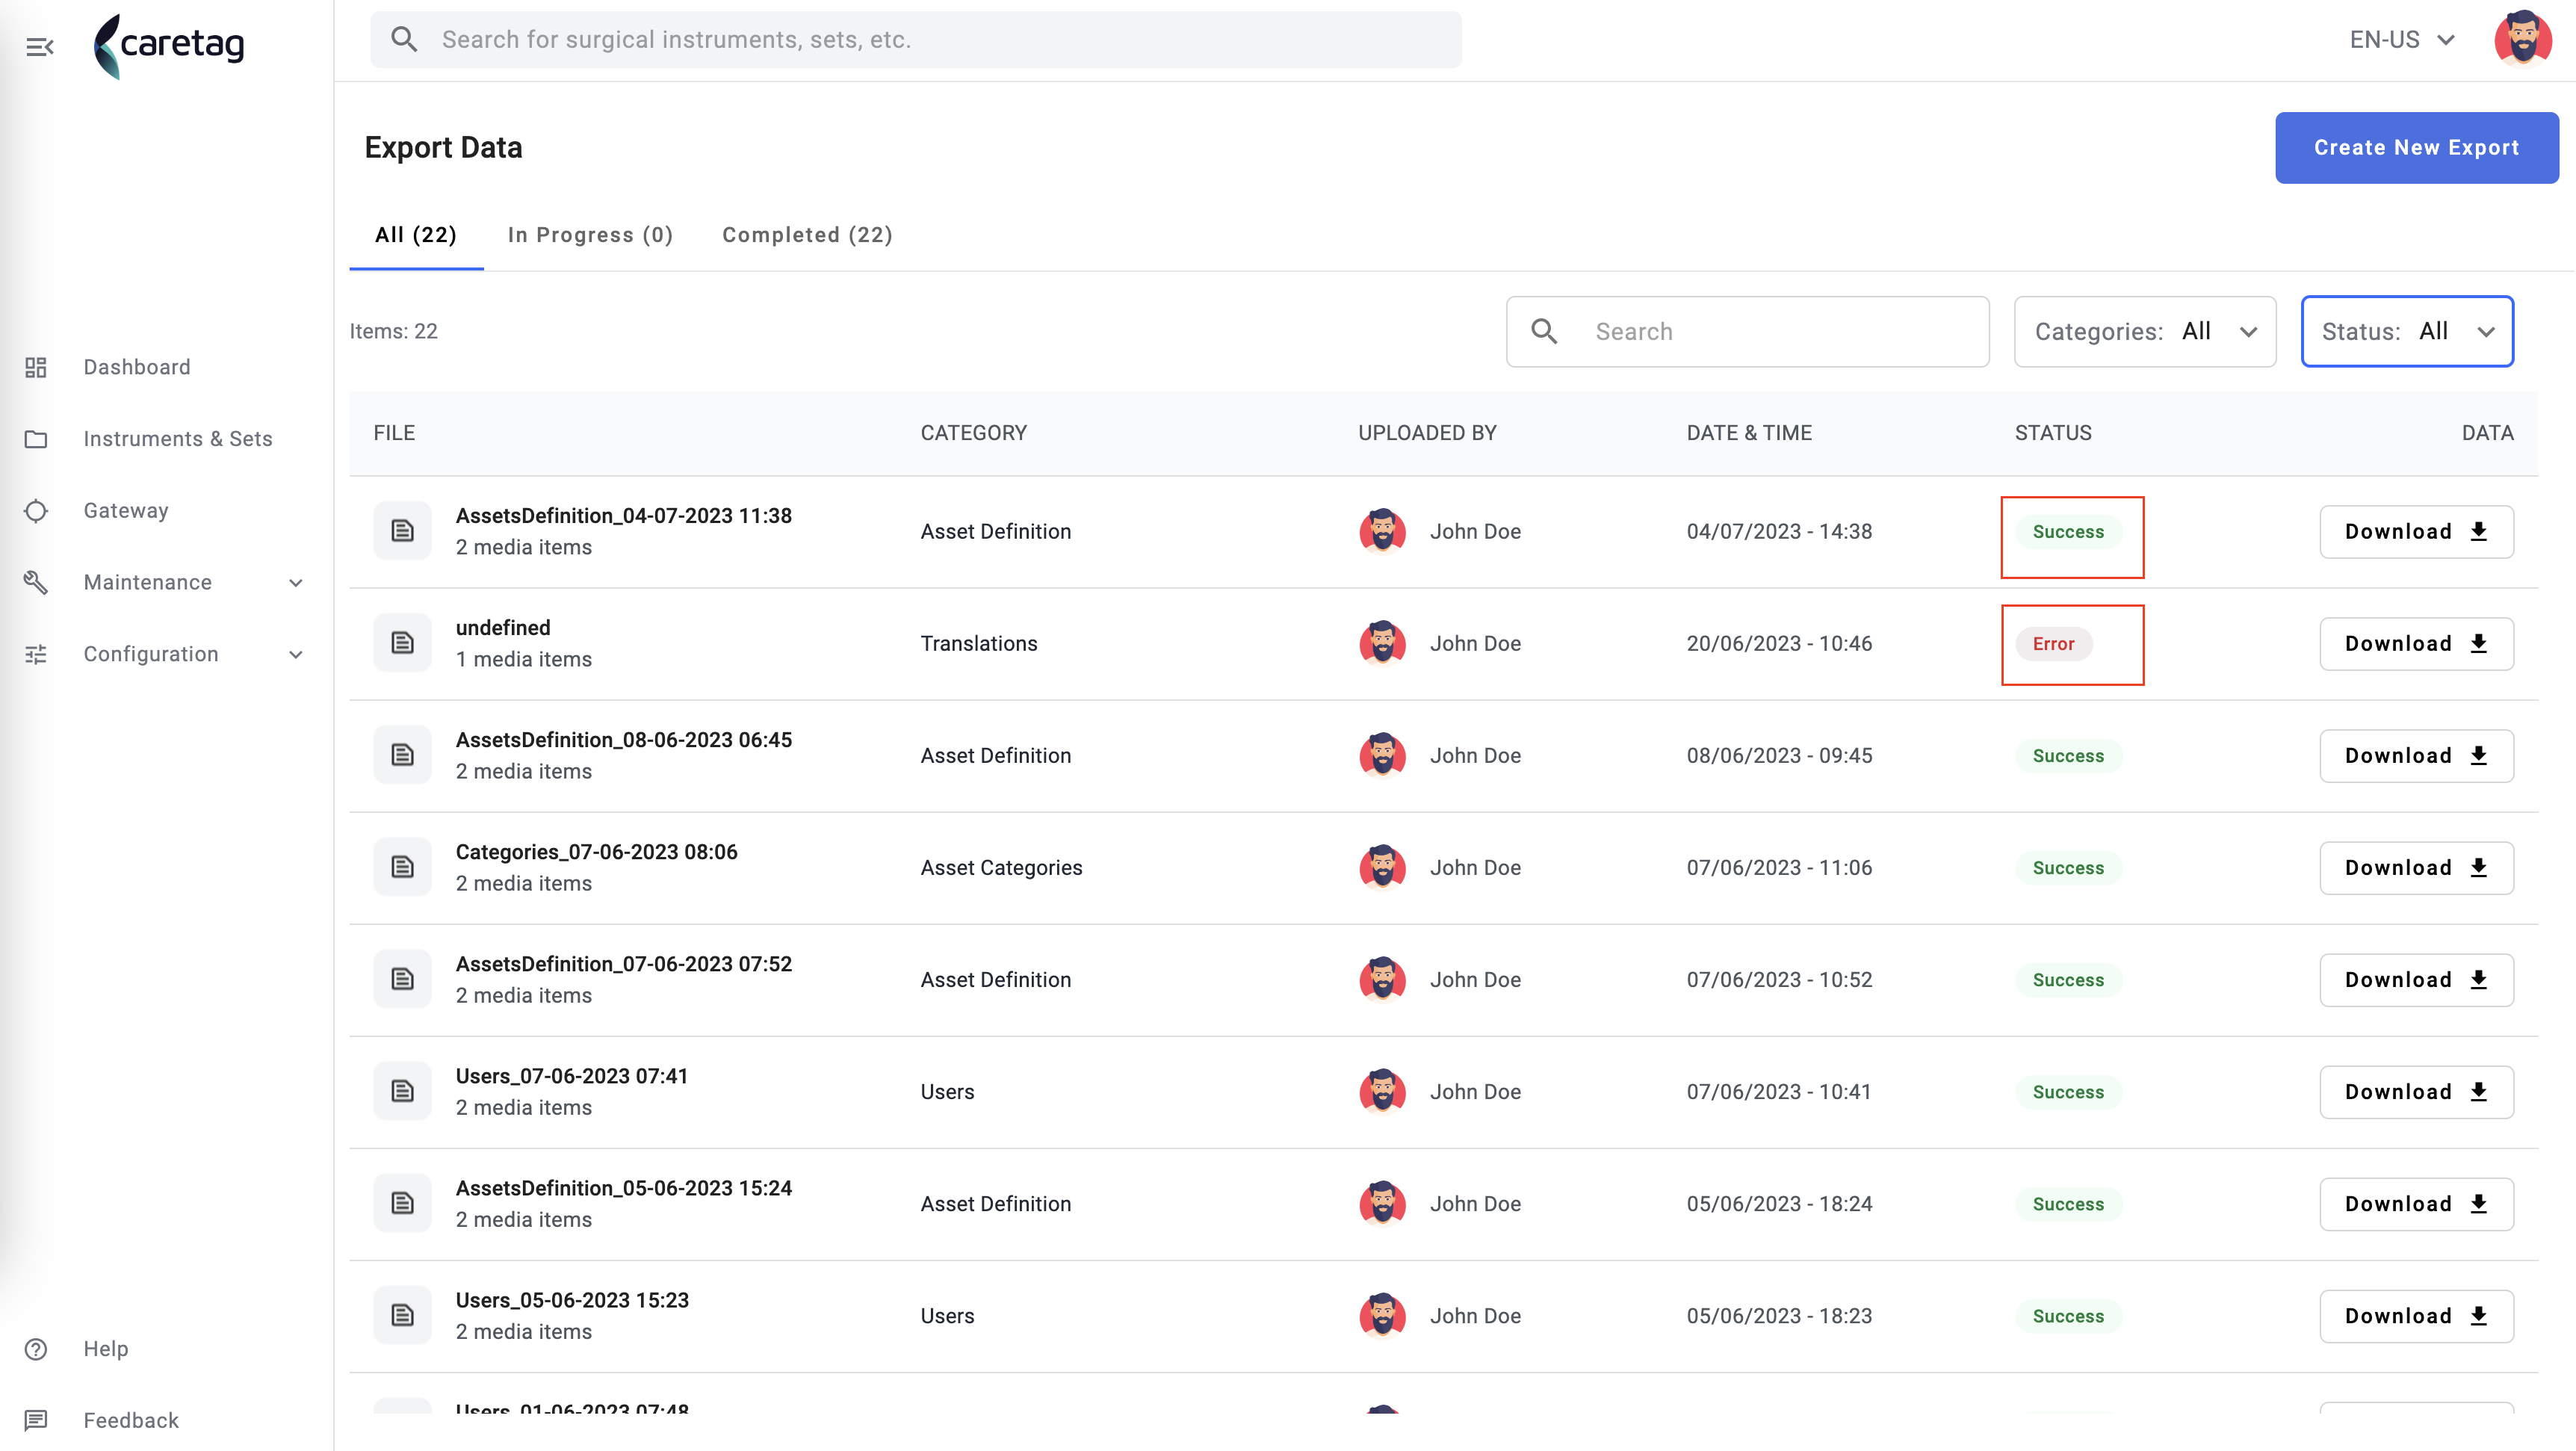Click the Translations category cell
This screenshot has width=2576, height=1451.
click(979, 643)
